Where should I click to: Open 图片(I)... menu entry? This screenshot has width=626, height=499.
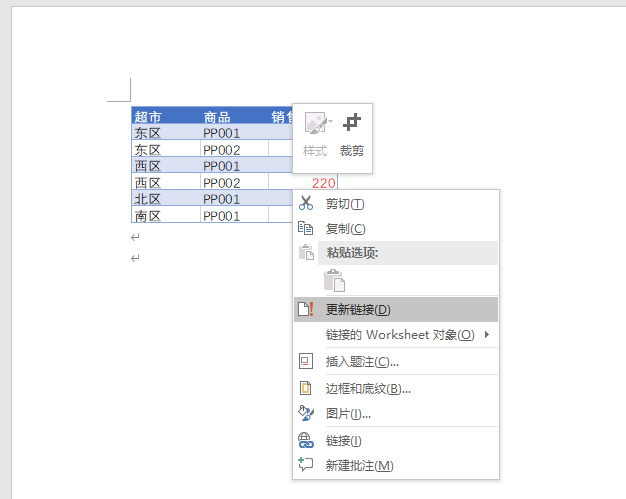[396, 414]
